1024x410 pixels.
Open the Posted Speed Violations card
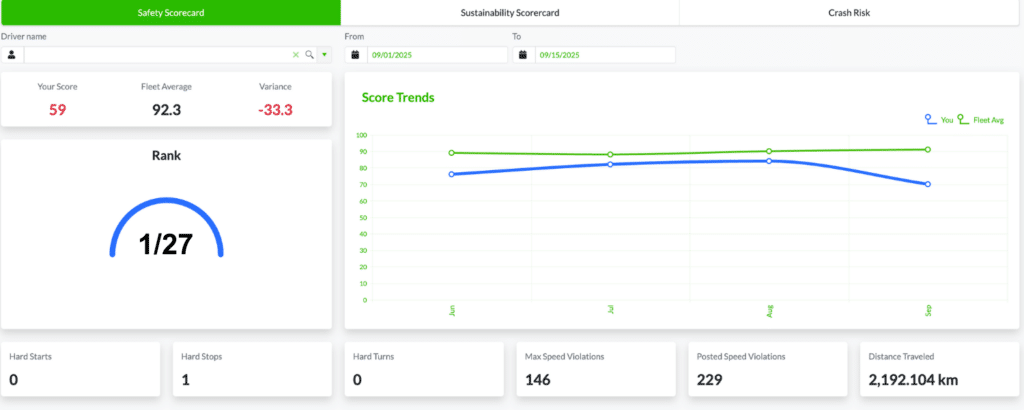click(767, 369)
